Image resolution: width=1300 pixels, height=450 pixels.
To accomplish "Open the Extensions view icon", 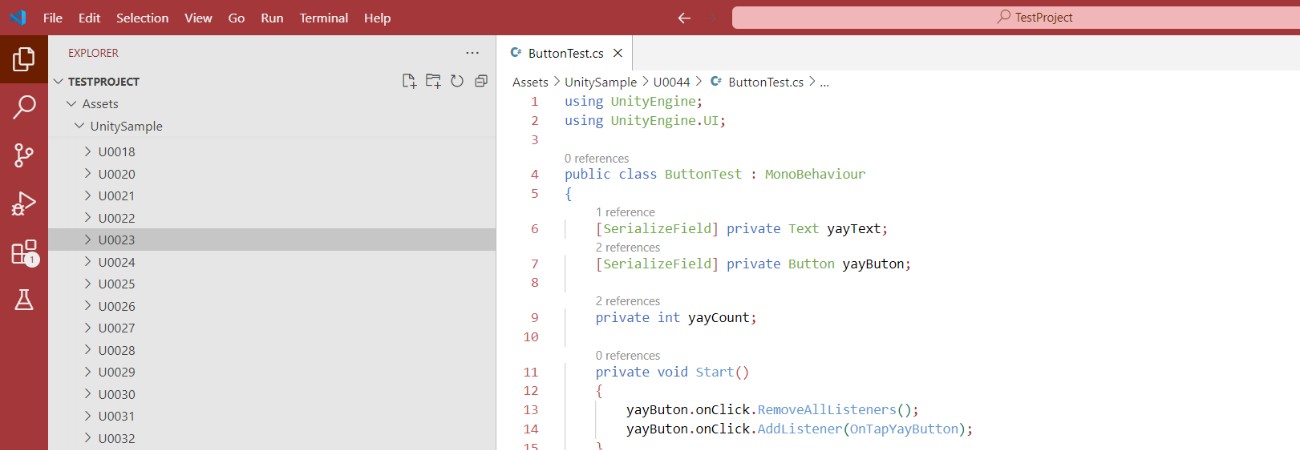I will (24, 252).
